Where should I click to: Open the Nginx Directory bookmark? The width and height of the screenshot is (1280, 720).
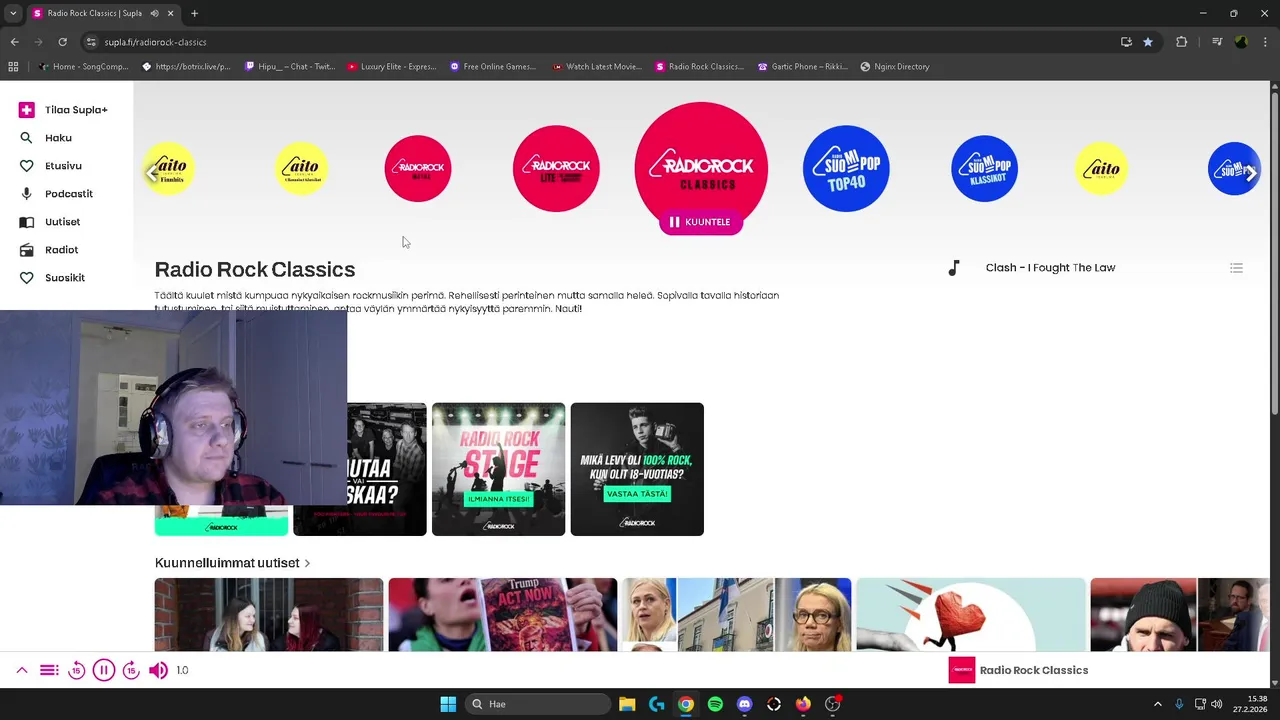pos(894,67)
